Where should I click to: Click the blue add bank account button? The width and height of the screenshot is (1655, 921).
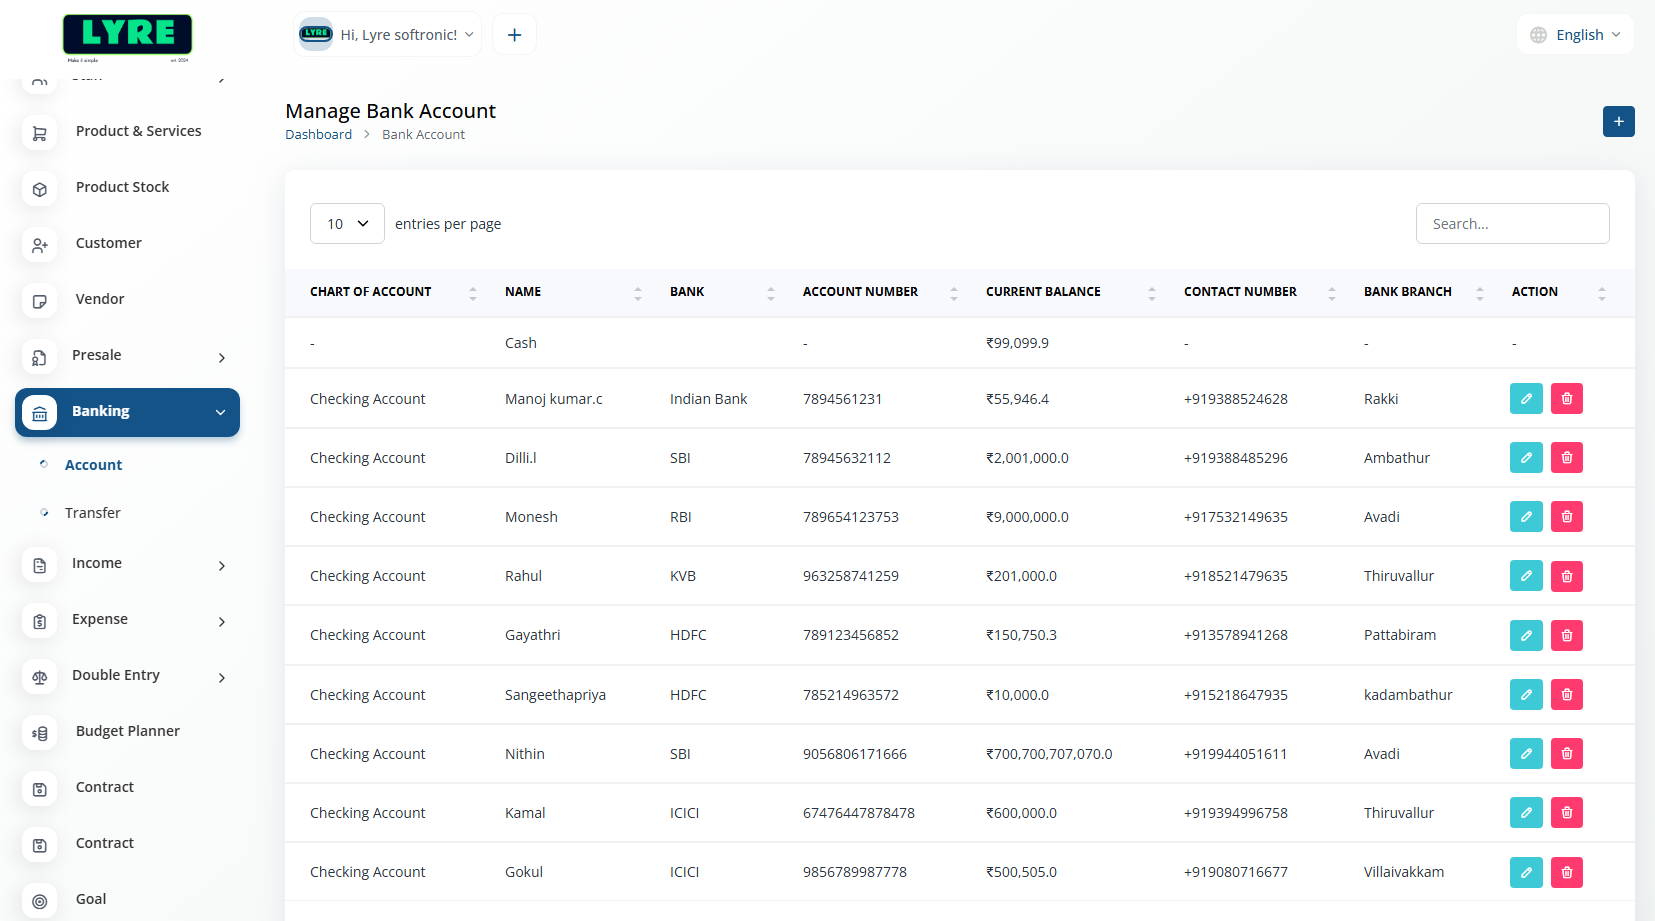coord(1618,122)
